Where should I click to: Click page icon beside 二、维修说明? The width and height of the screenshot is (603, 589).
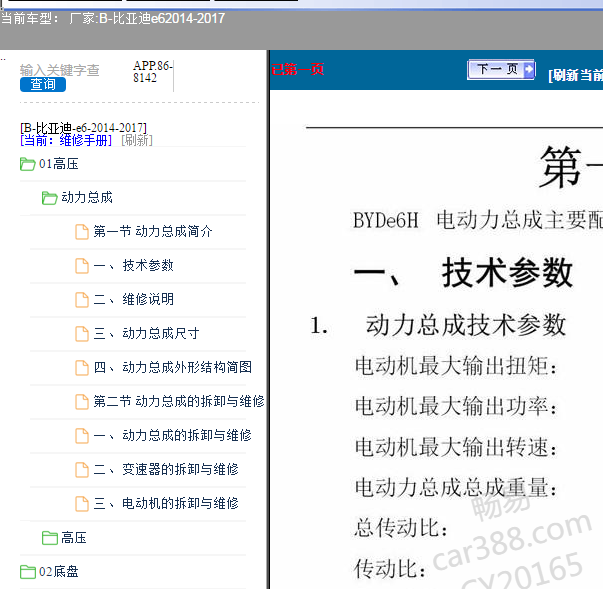pyautogui.click(x=82, y=299)
